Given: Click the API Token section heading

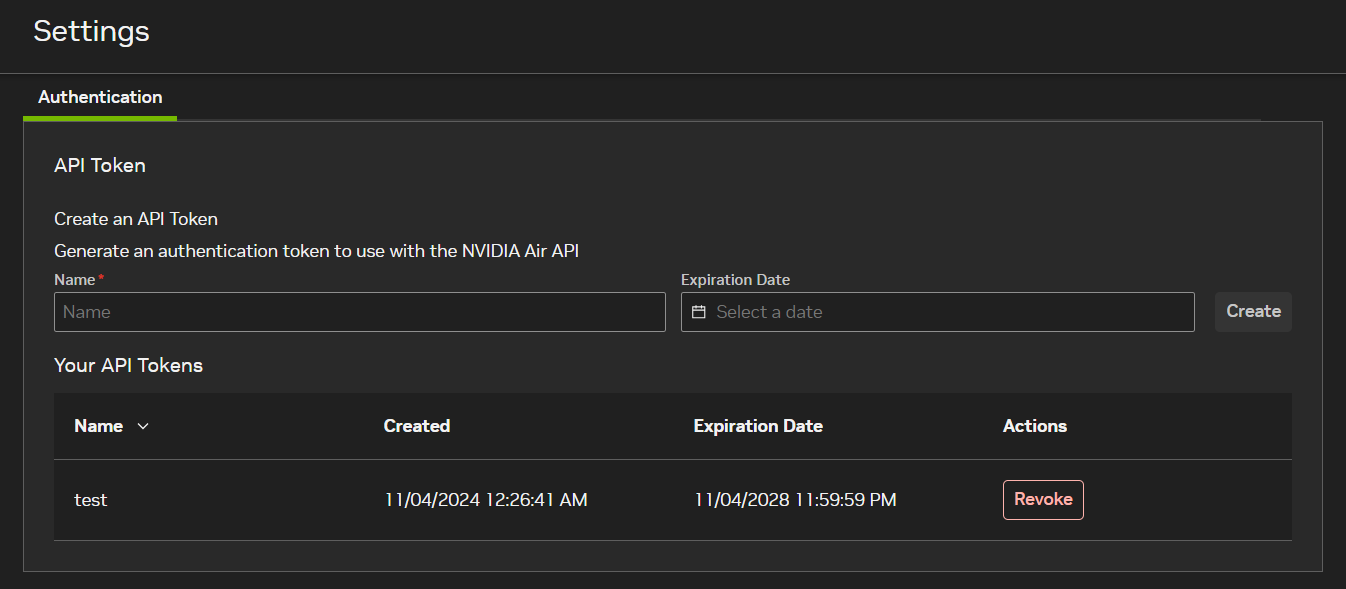Looking at the screenshot, I should 100,165.
